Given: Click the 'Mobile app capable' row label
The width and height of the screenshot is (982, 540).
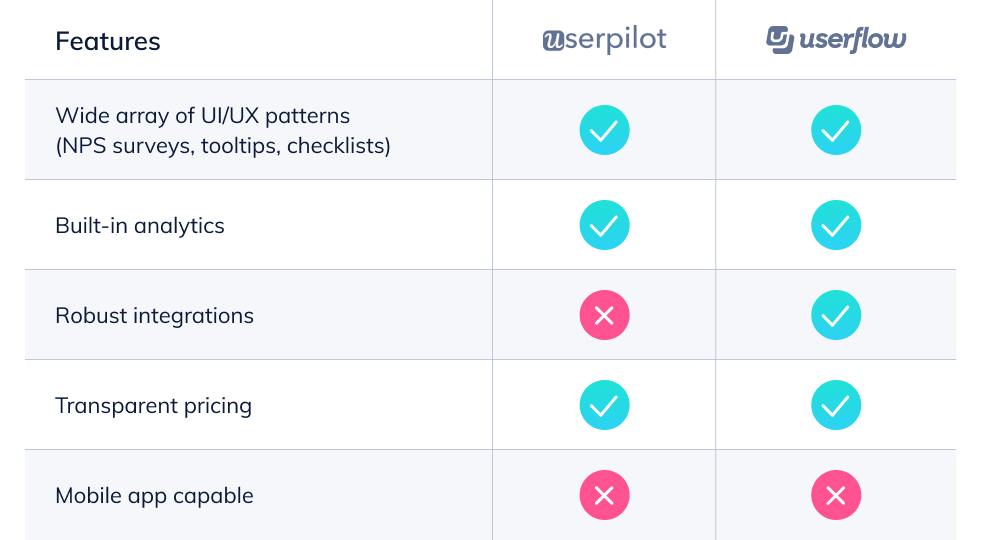Looking at the screenshot, I should (154, 496).
